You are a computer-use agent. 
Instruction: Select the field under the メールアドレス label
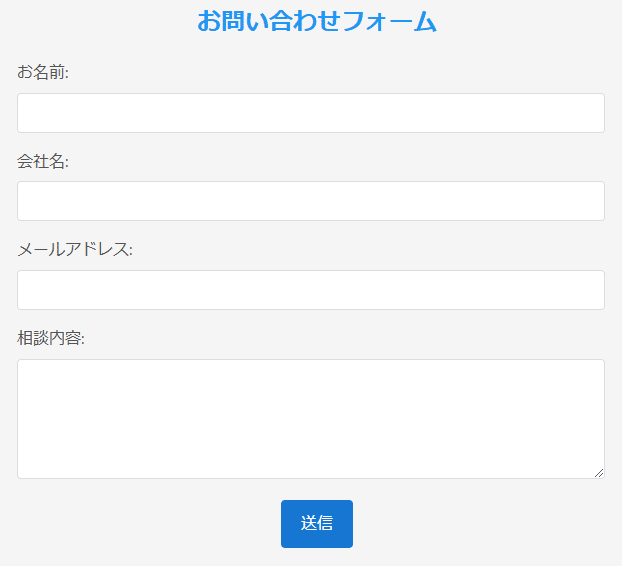point(311,290)
